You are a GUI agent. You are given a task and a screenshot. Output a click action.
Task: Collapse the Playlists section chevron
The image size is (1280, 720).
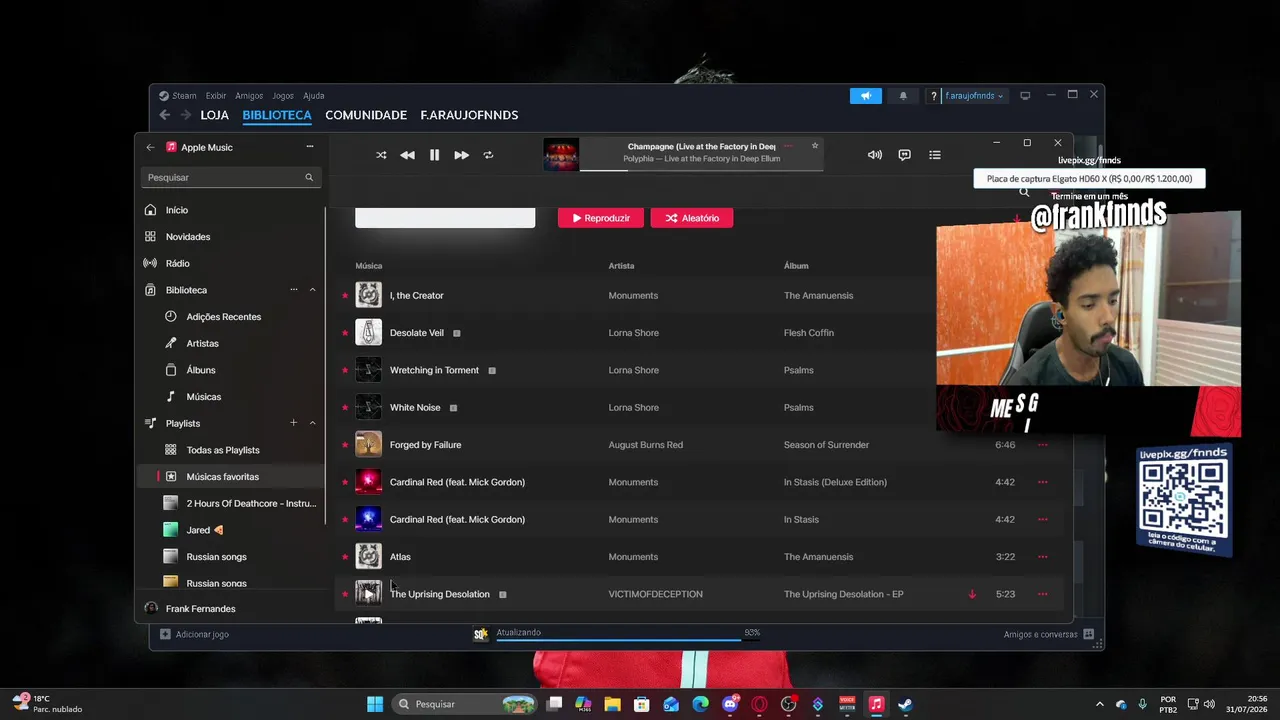click(x=312, y=423)
